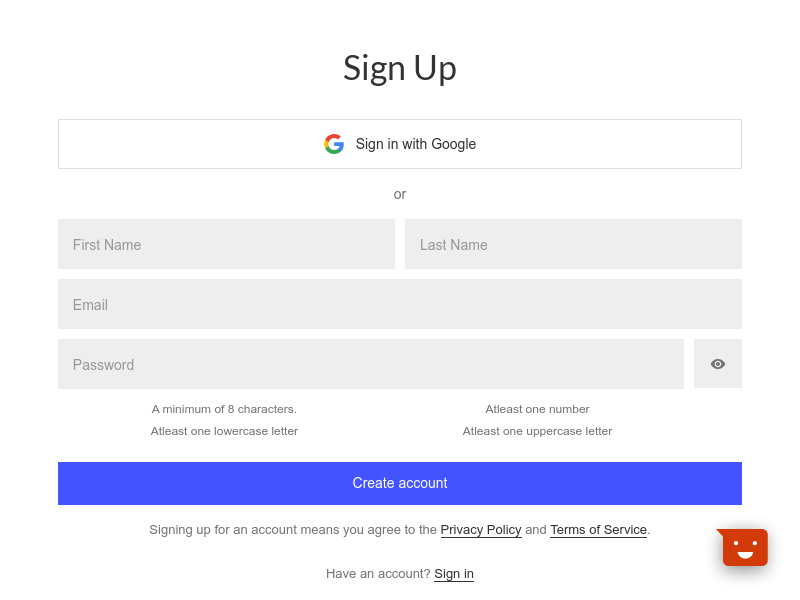Click the Create account button
The image size is (800, 600).
click(399, 483)
